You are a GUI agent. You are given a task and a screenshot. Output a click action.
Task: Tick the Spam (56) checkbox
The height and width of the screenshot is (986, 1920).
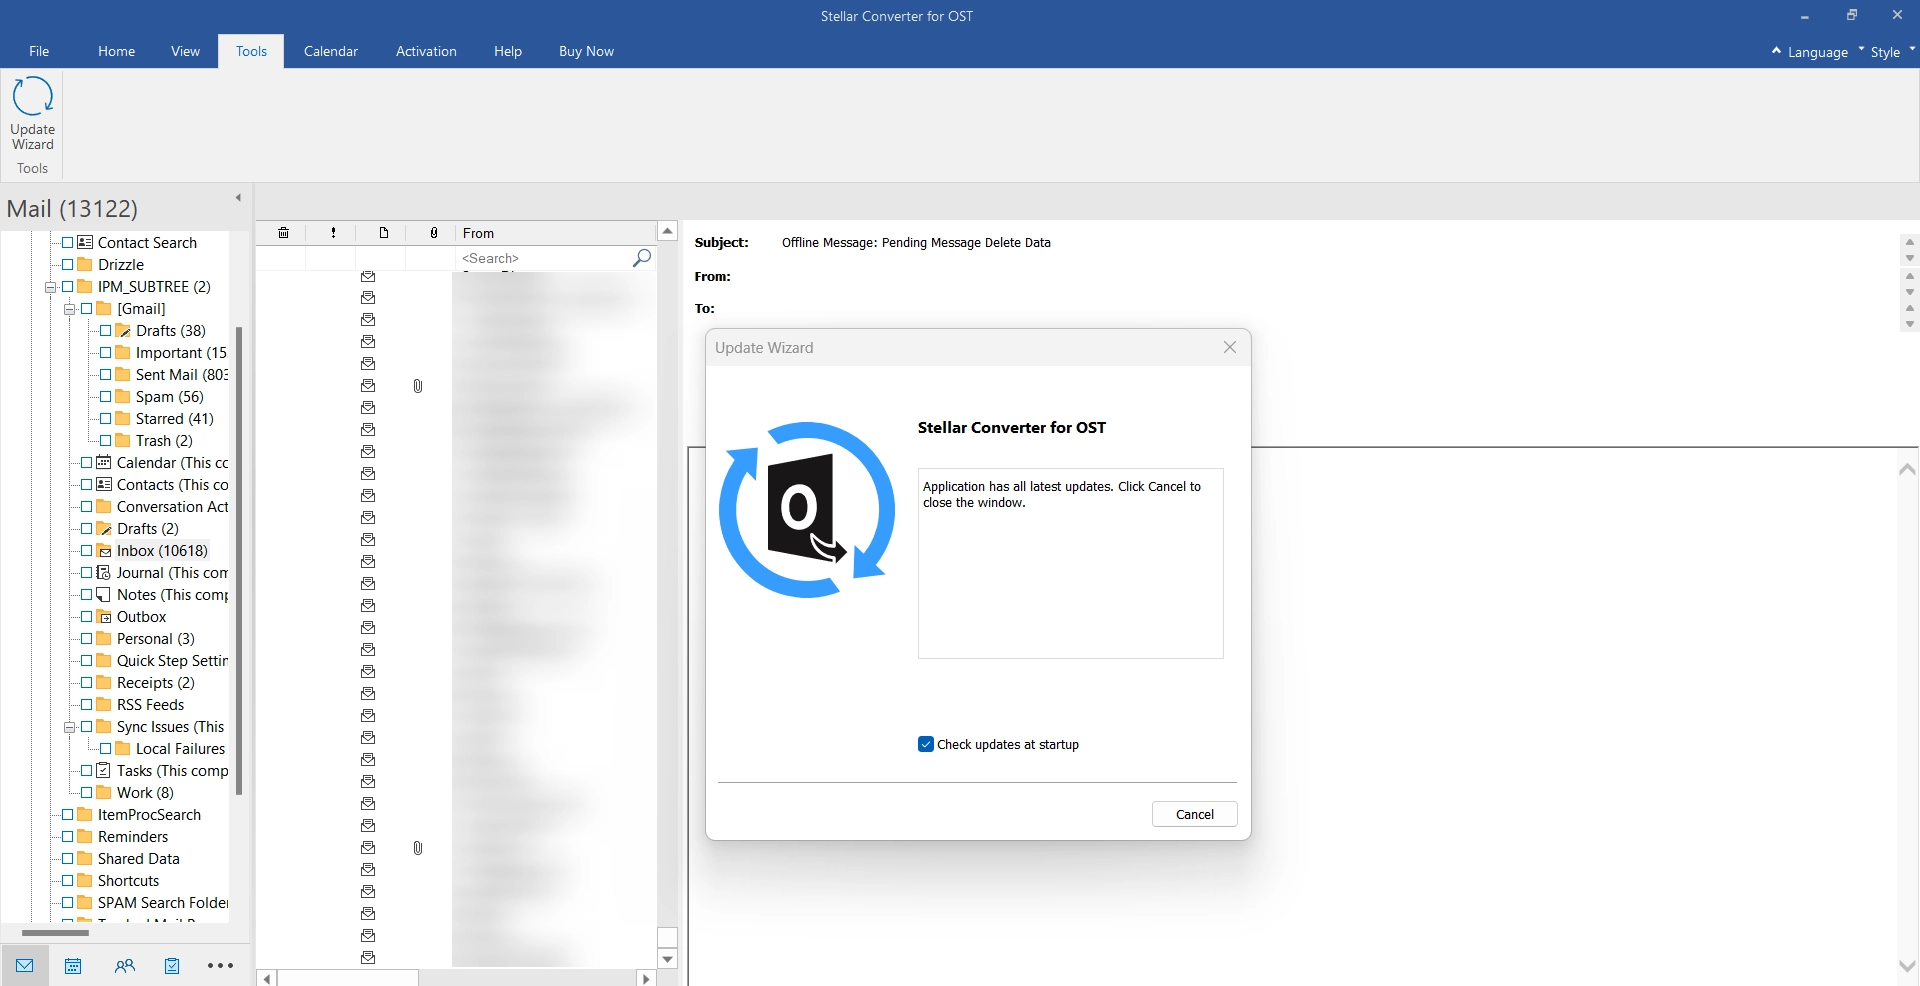point(106,397)
